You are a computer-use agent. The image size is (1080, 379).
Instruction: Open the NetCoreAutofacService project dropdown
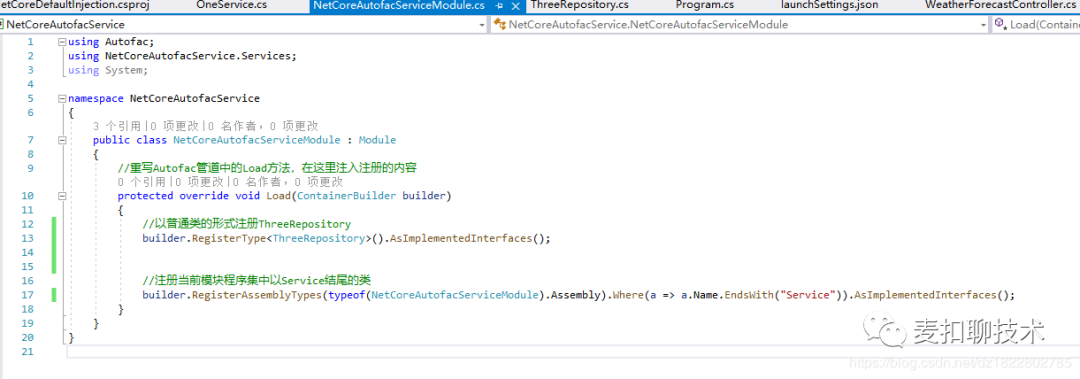tap(482, 24)
